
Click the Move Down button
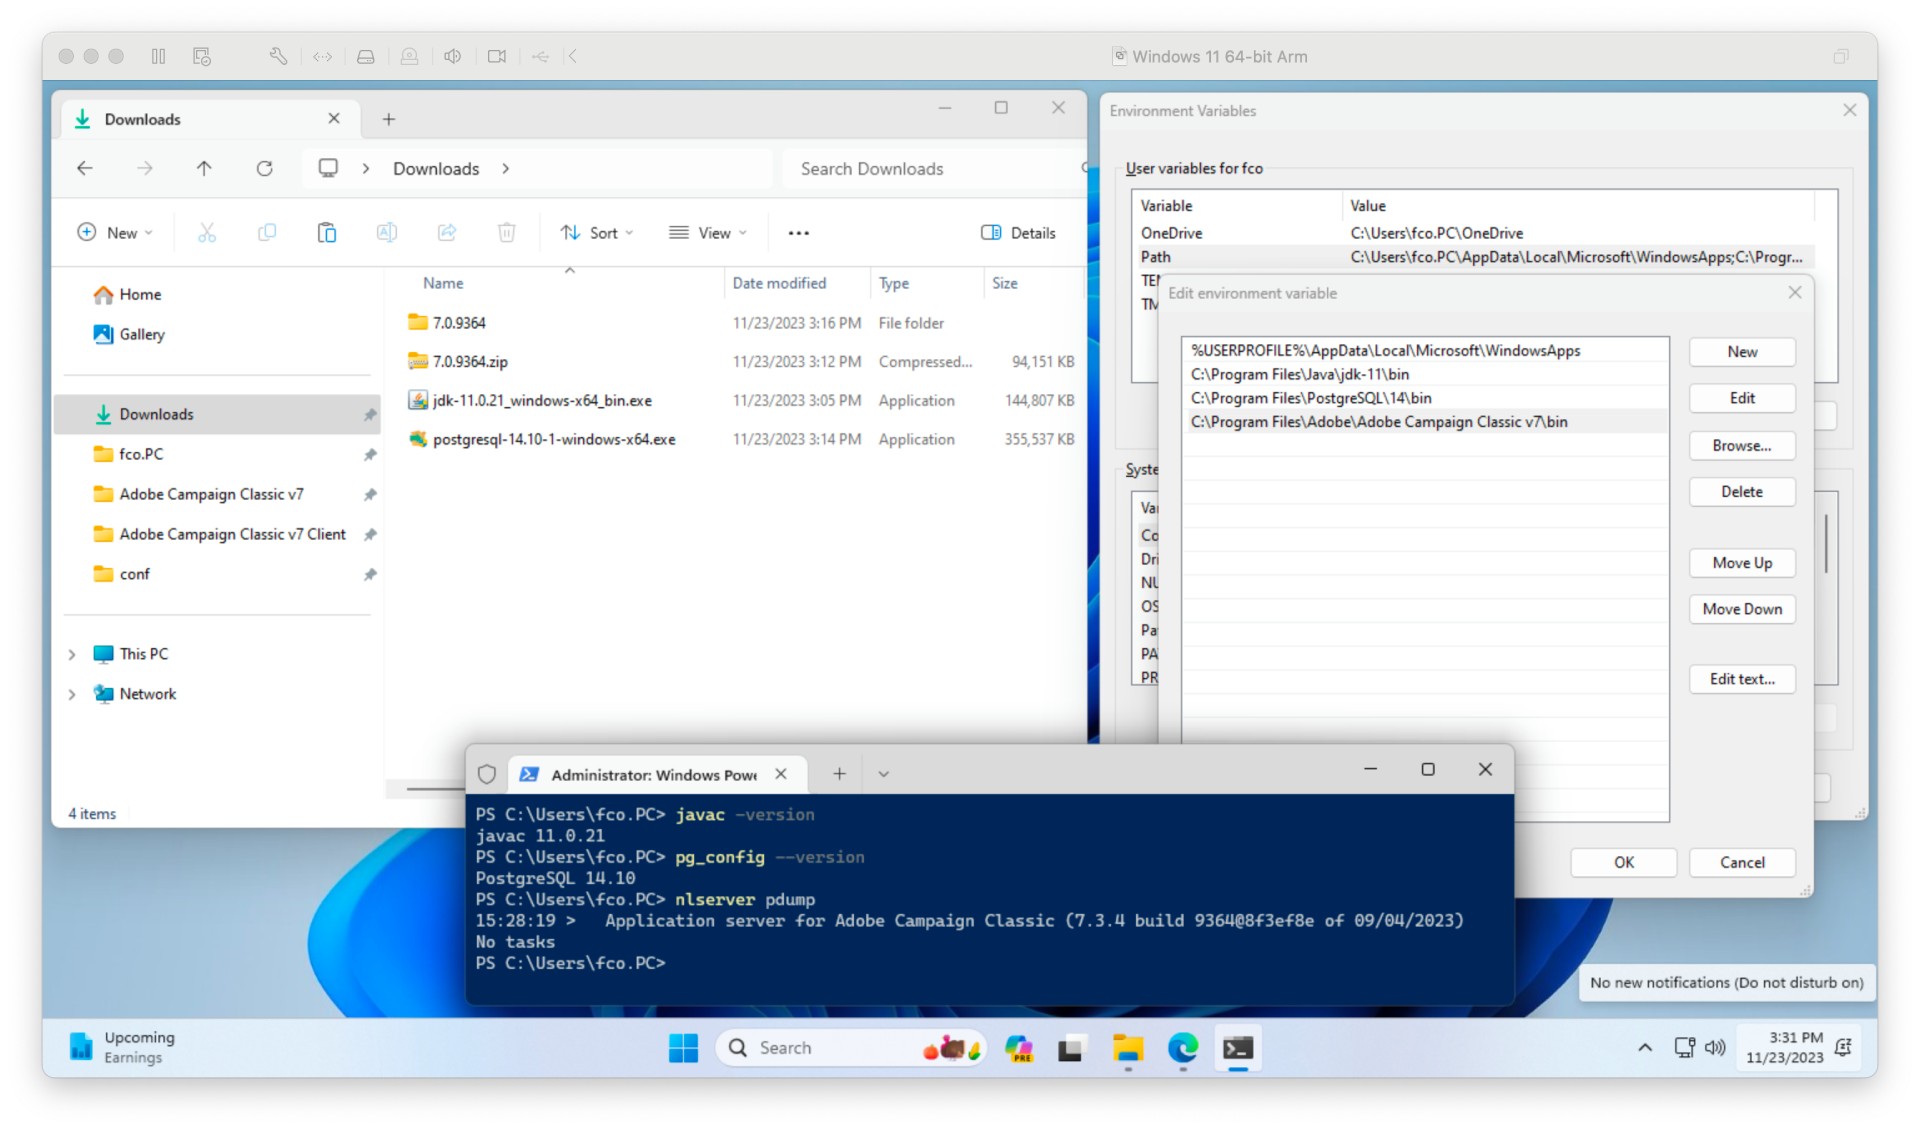(1742, 609)
